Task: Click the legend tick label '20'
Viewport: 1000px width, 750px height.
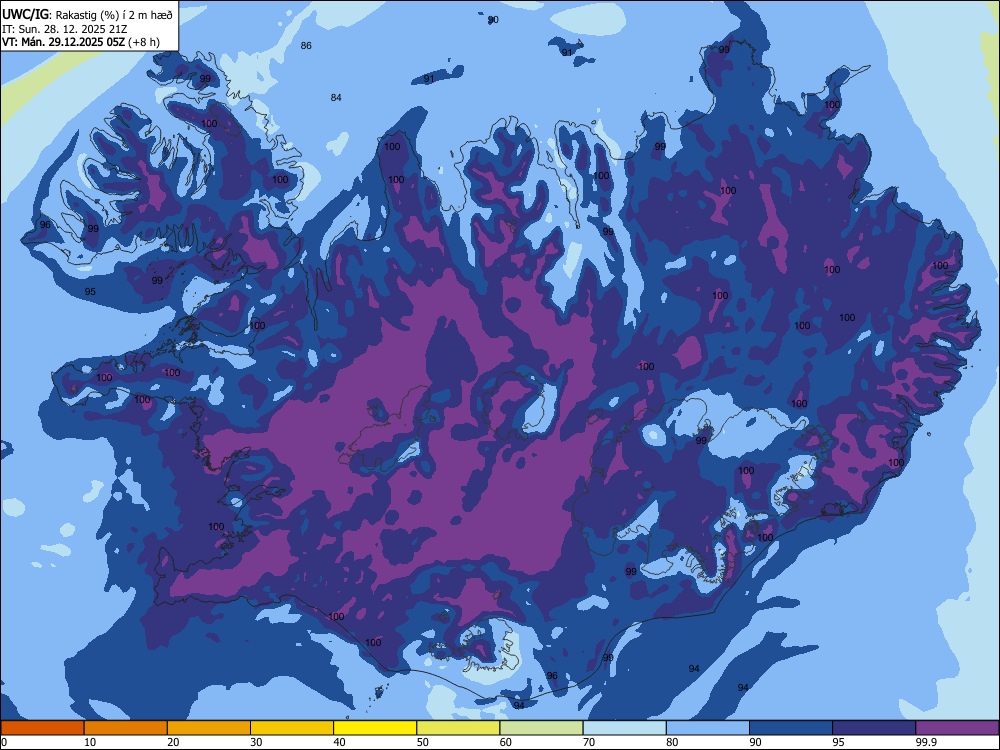Action: [x=173, y=742]
